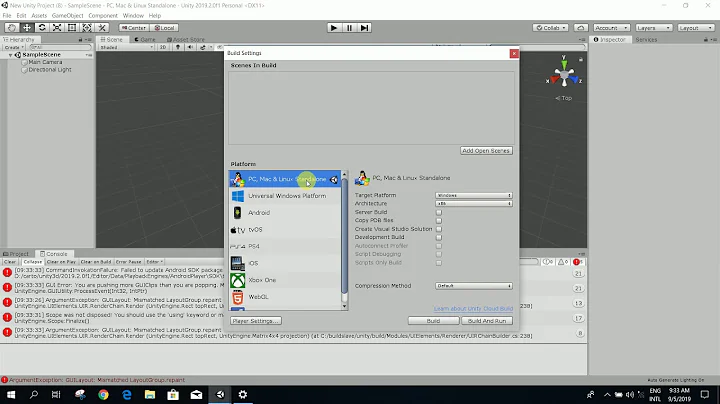The height and width of the screenshot is (404, 720).
Task: Toggle Error Pause in Console
Action: (129, 262)
